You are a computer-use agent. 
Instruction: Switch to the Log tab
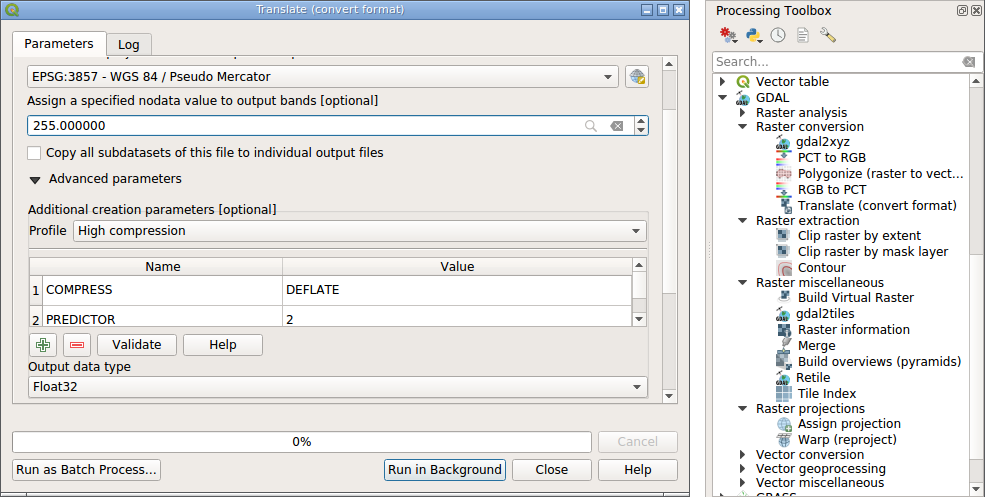click(x=129, y=45)
